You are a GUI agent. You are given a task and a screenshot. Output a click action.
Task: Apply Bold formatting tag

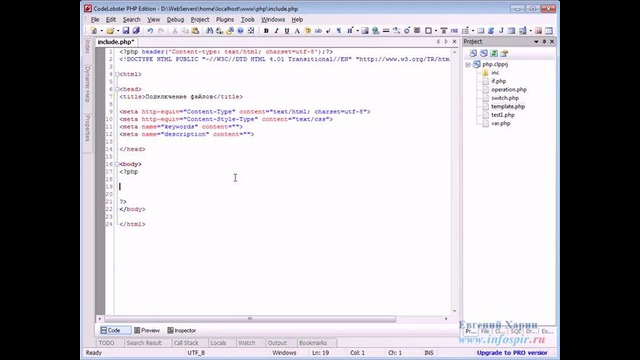click(x=266, y=31)
